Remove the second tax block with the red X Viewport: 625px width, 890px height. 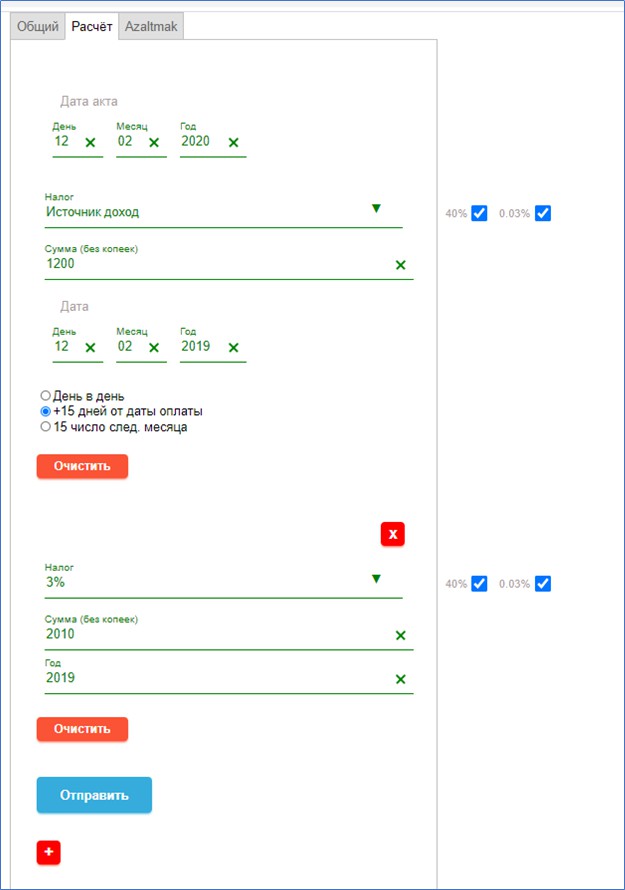(393, 534)
